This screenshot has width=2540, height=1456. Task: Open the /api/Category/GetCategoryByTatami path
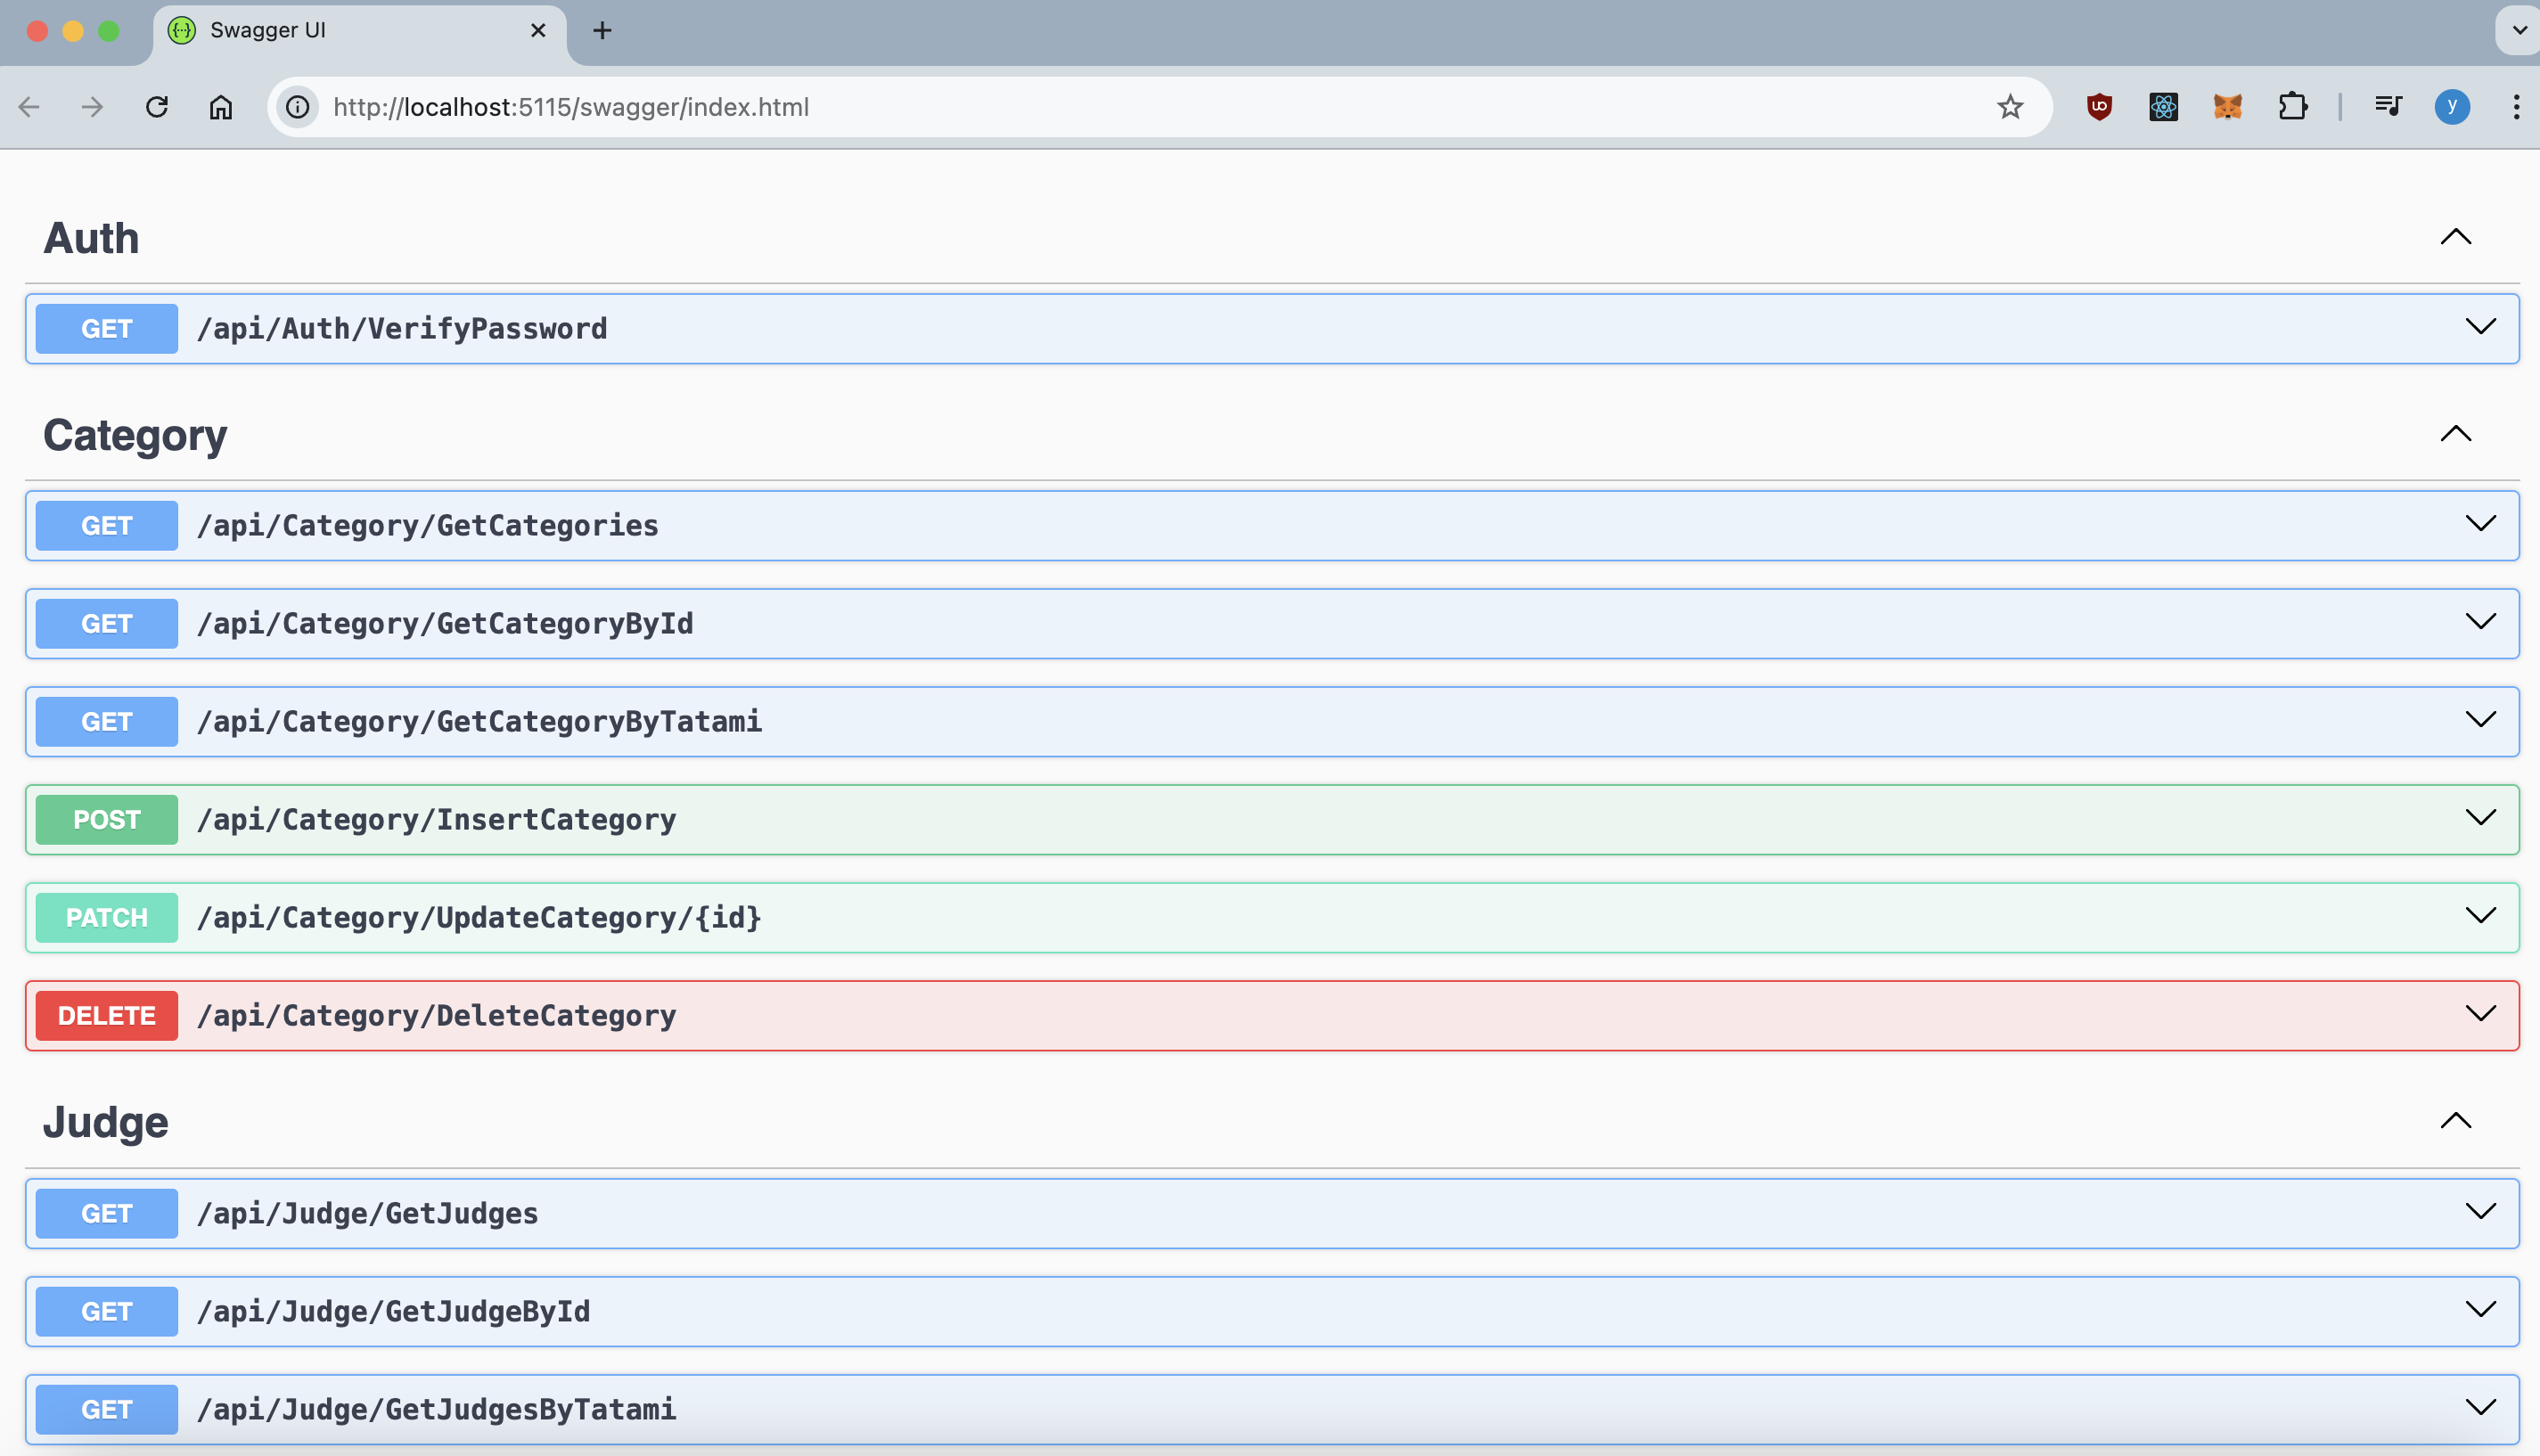479,722
